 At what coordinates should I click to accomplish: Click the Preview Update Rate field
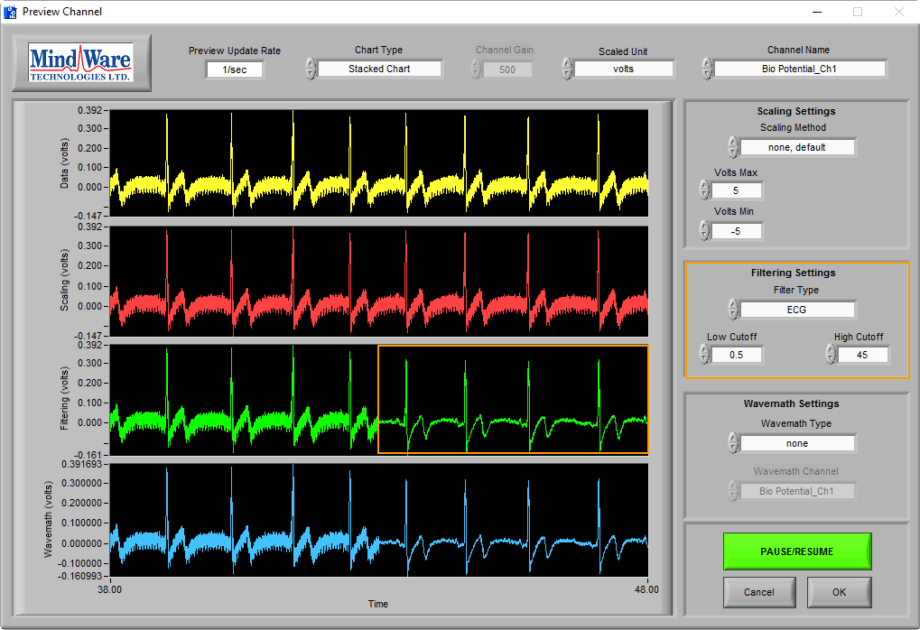click(233, 68)
